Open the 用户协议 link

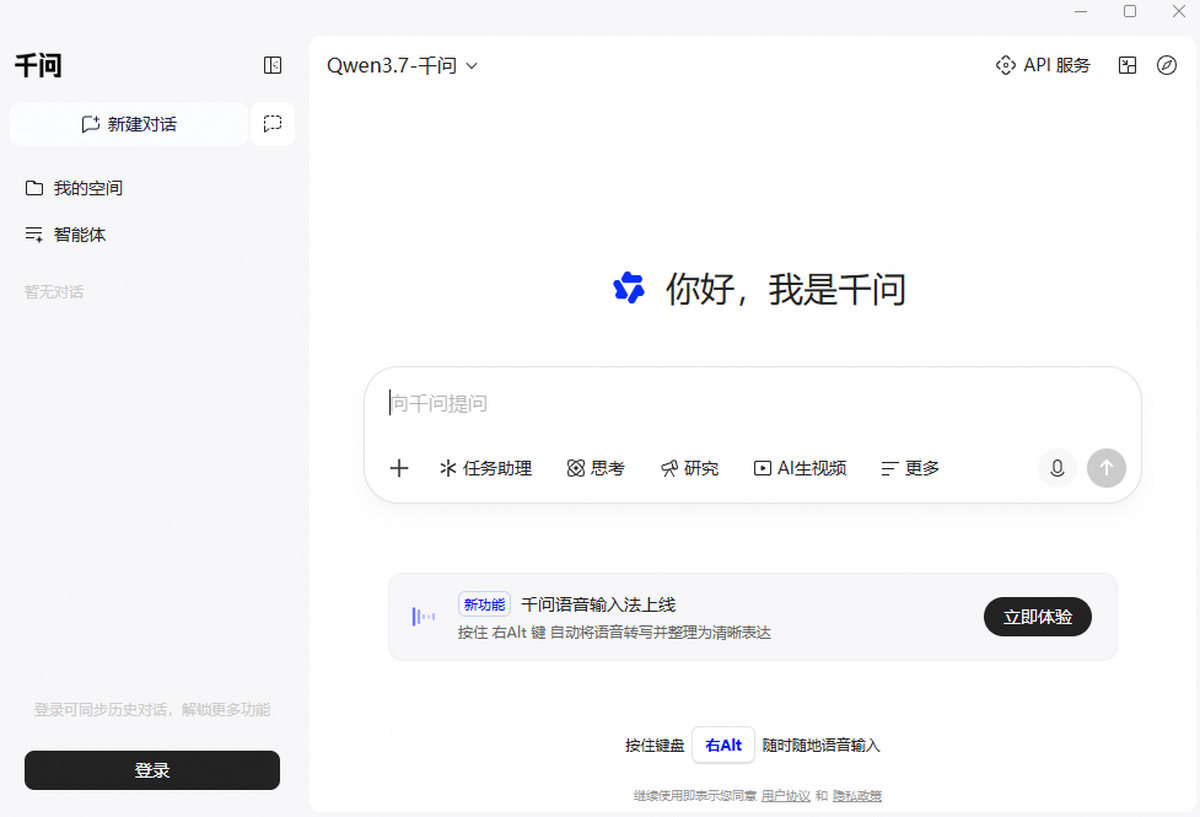click(786, 796)
